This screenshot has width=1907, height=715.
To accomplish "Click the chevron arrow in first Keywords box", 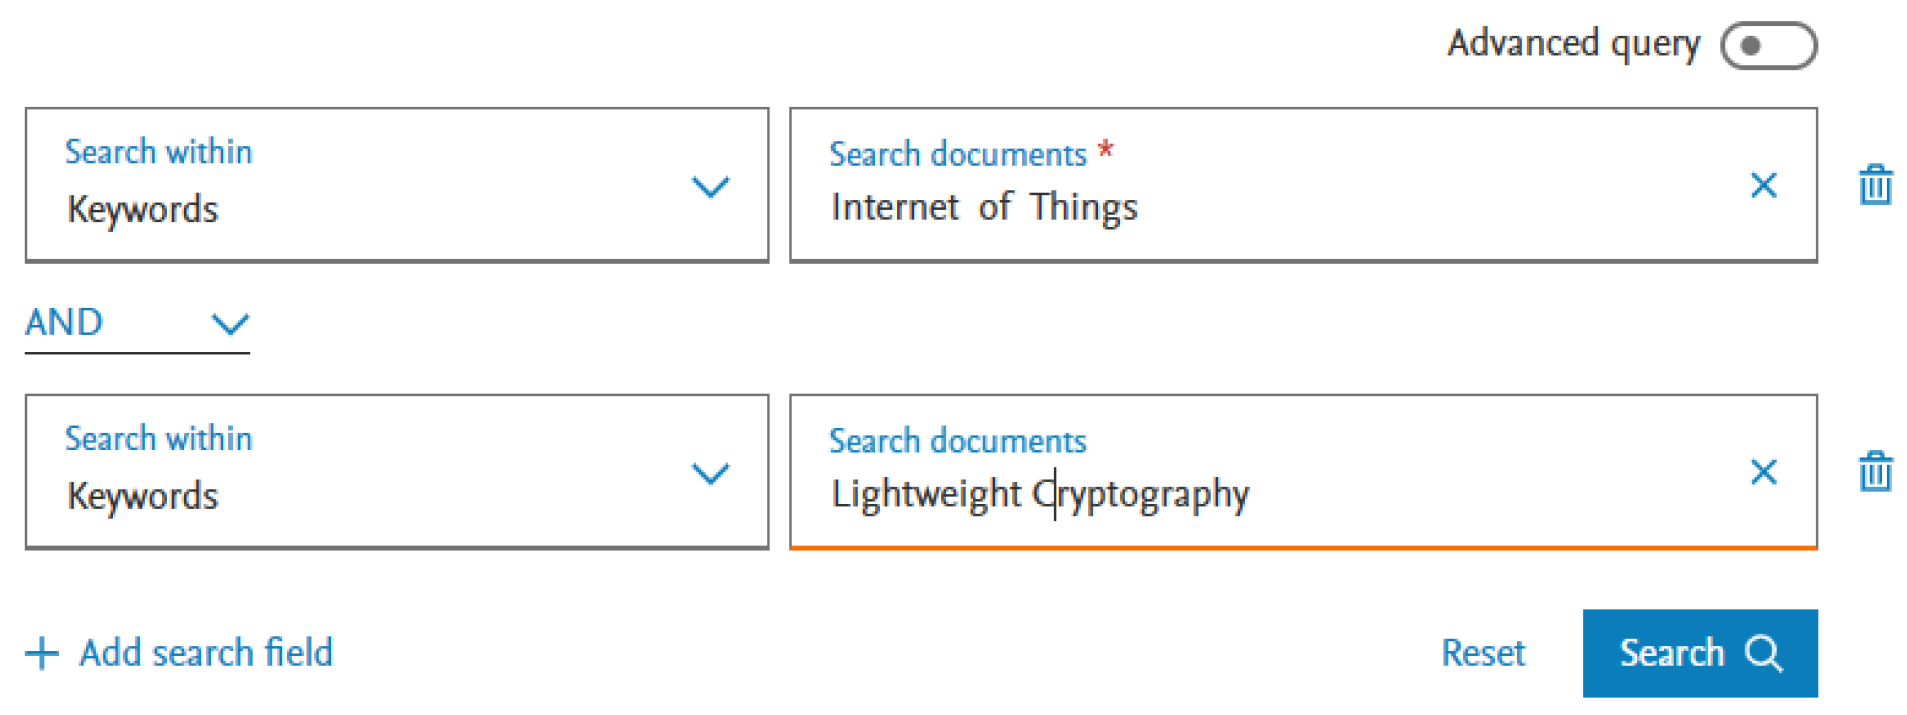I will tap(710, 187).
